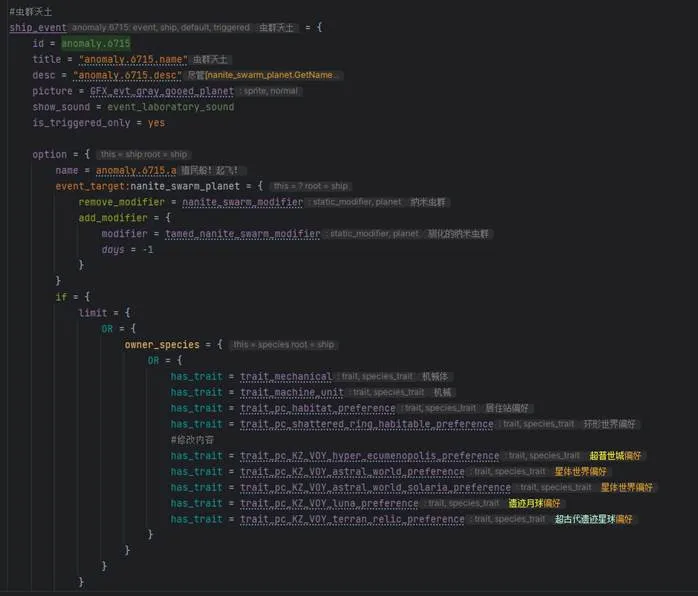Click the trait_mechanical trait reference
Screen dimensions: 698x596
(286, 377)
